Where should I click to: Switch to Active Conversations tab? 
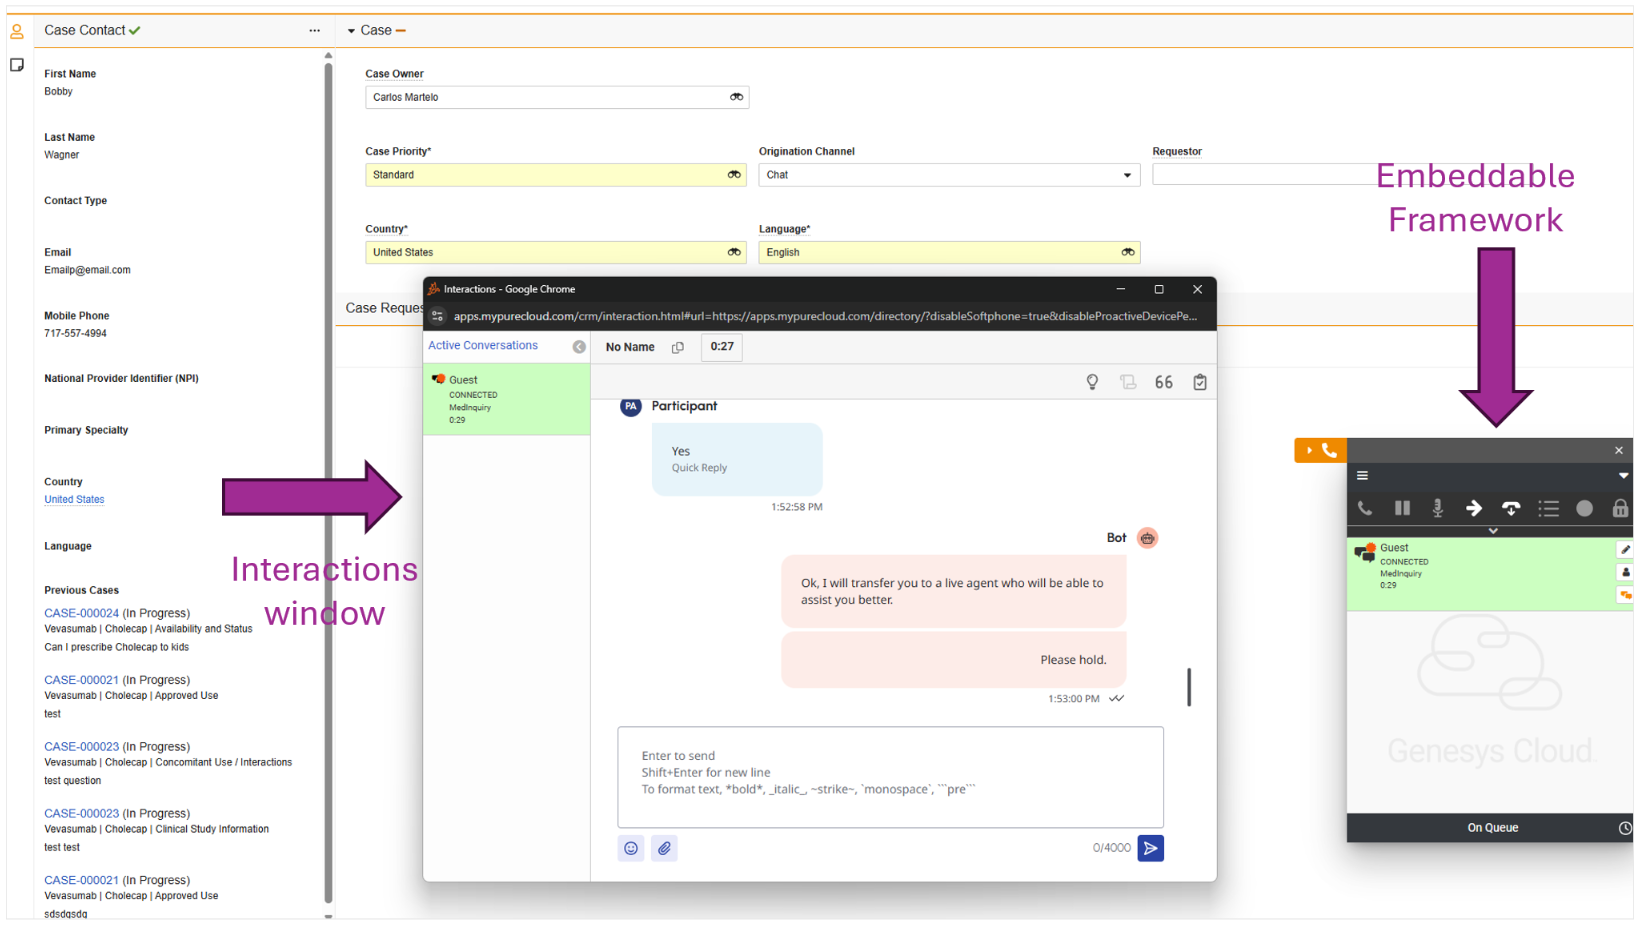(483, 346)
